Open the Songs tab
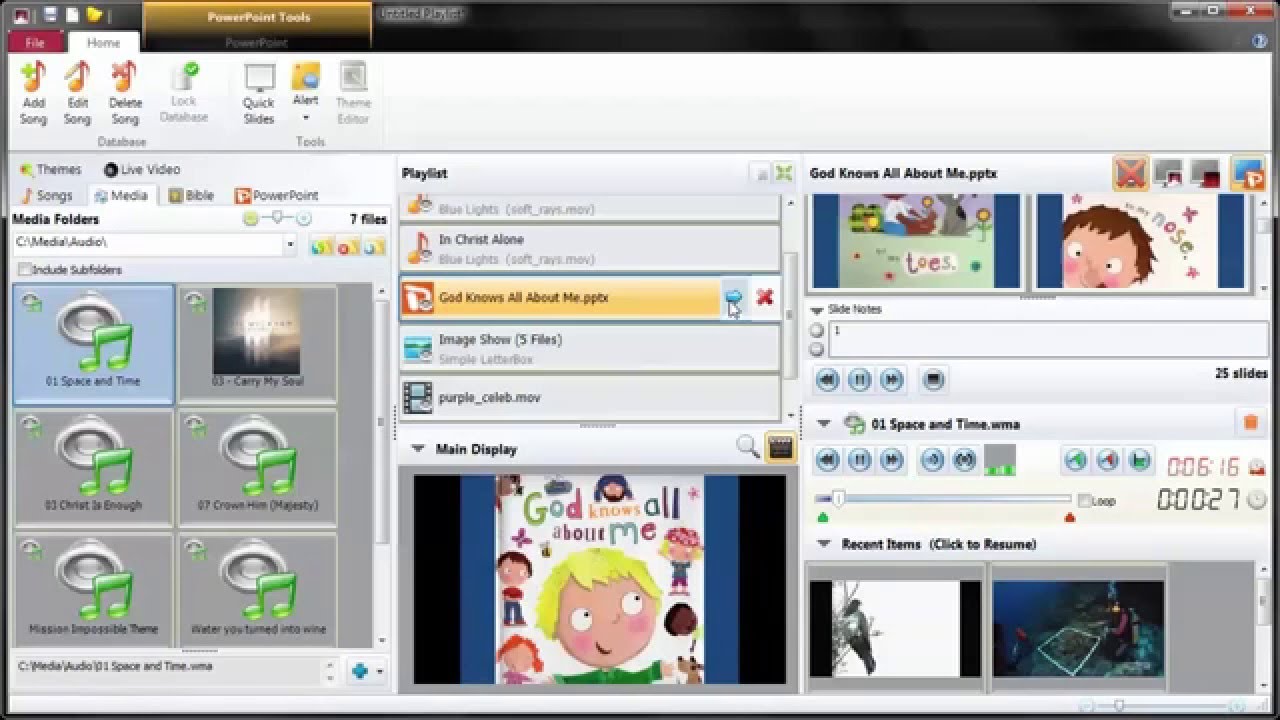1280x720 pixels. pos(46,195)
